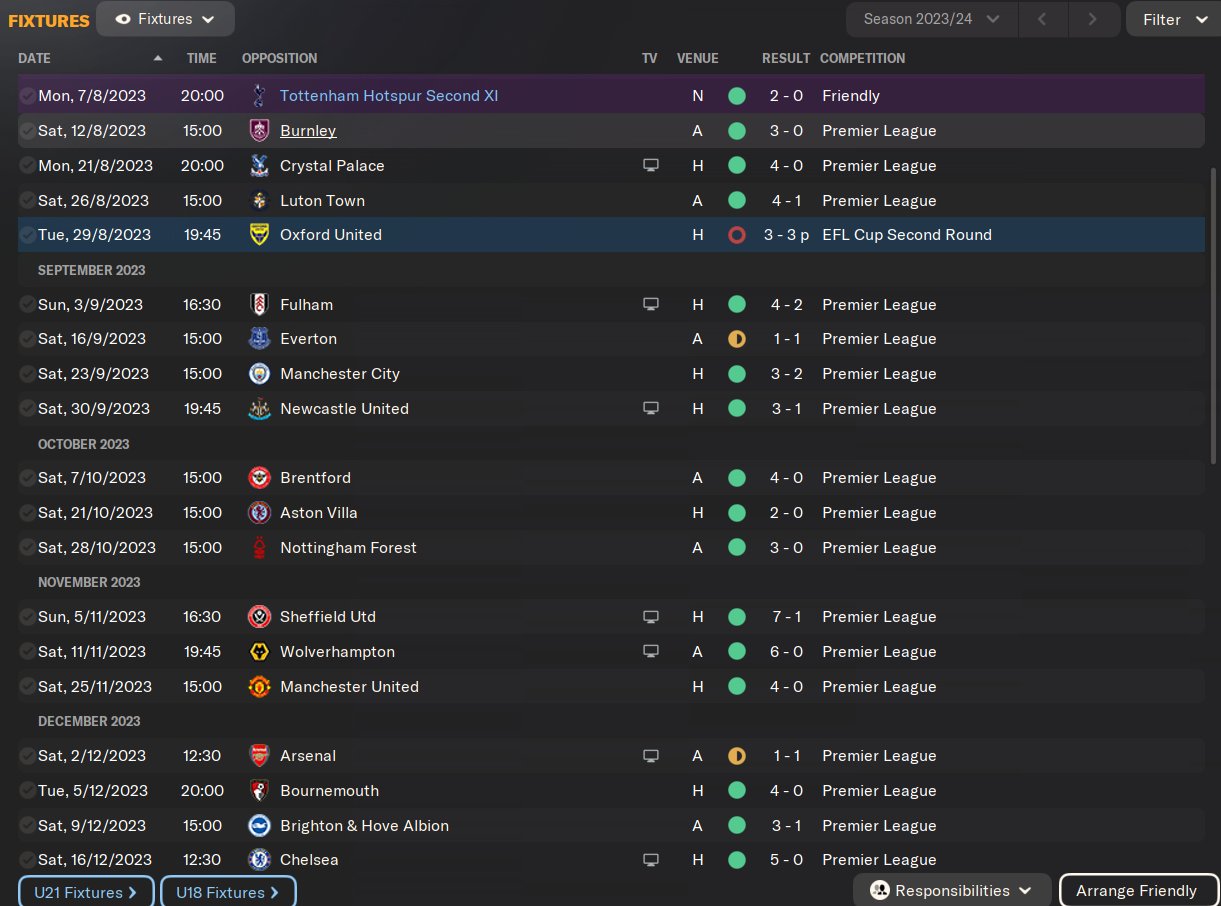Click the Arsenal club crest icon
This screenshot has width=1221, height=906.
point(259,756)
